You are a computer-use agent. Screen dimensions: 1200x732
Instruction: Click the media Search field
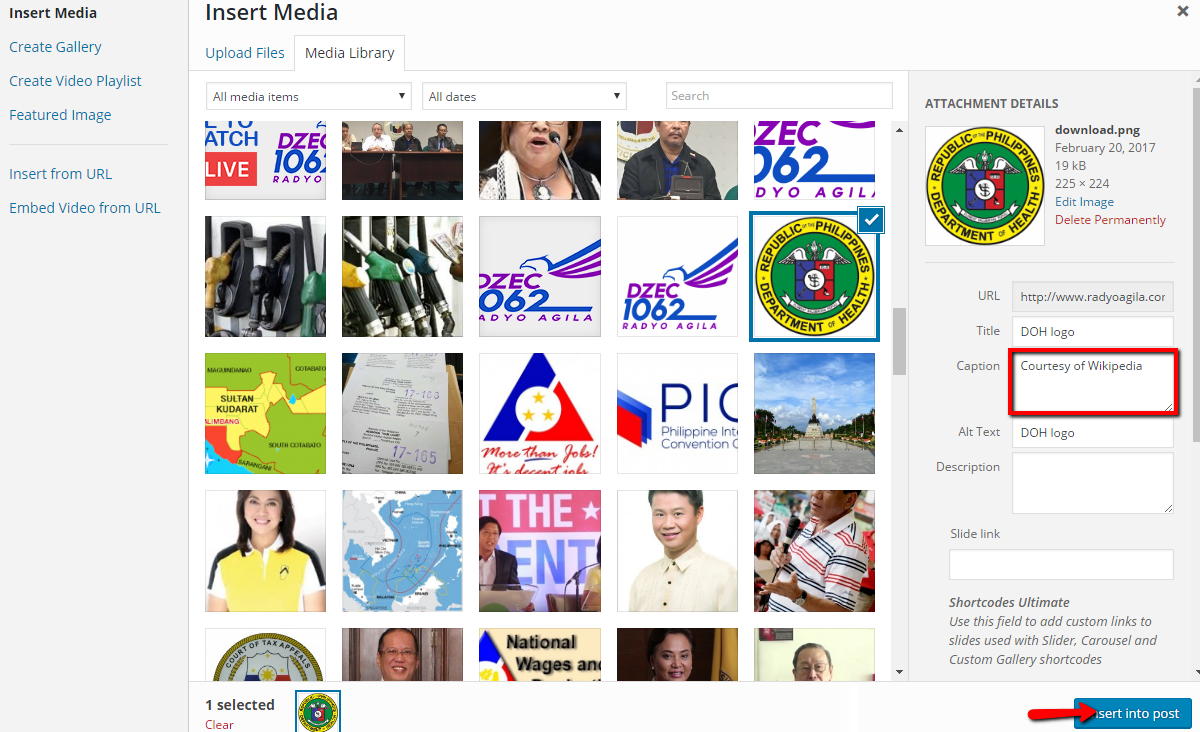[778, 96]
